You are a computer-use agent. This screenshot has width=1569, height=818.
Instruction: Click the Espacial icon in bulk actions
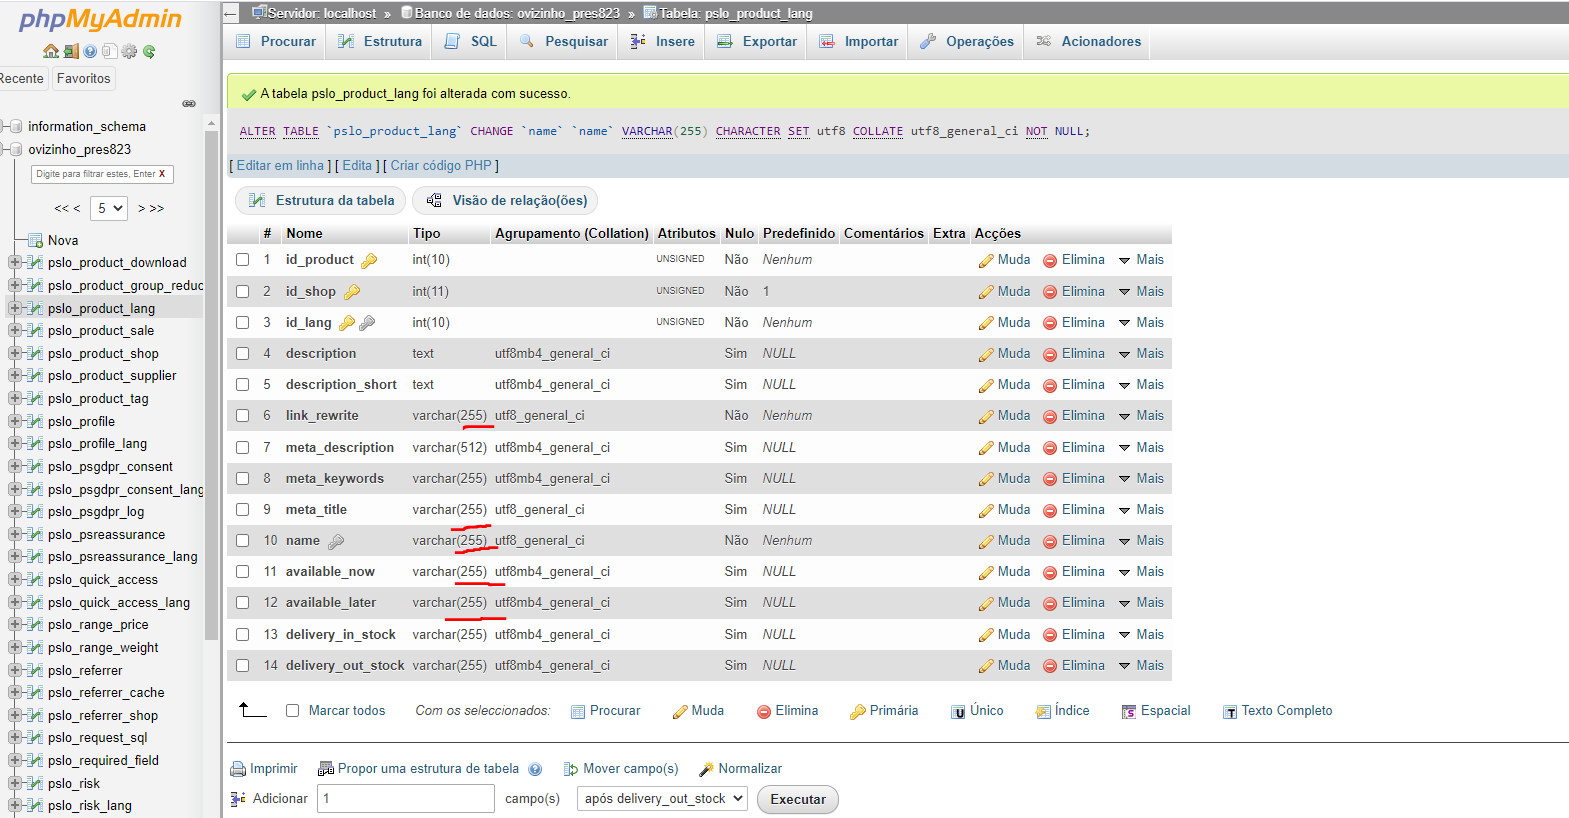1129,712
